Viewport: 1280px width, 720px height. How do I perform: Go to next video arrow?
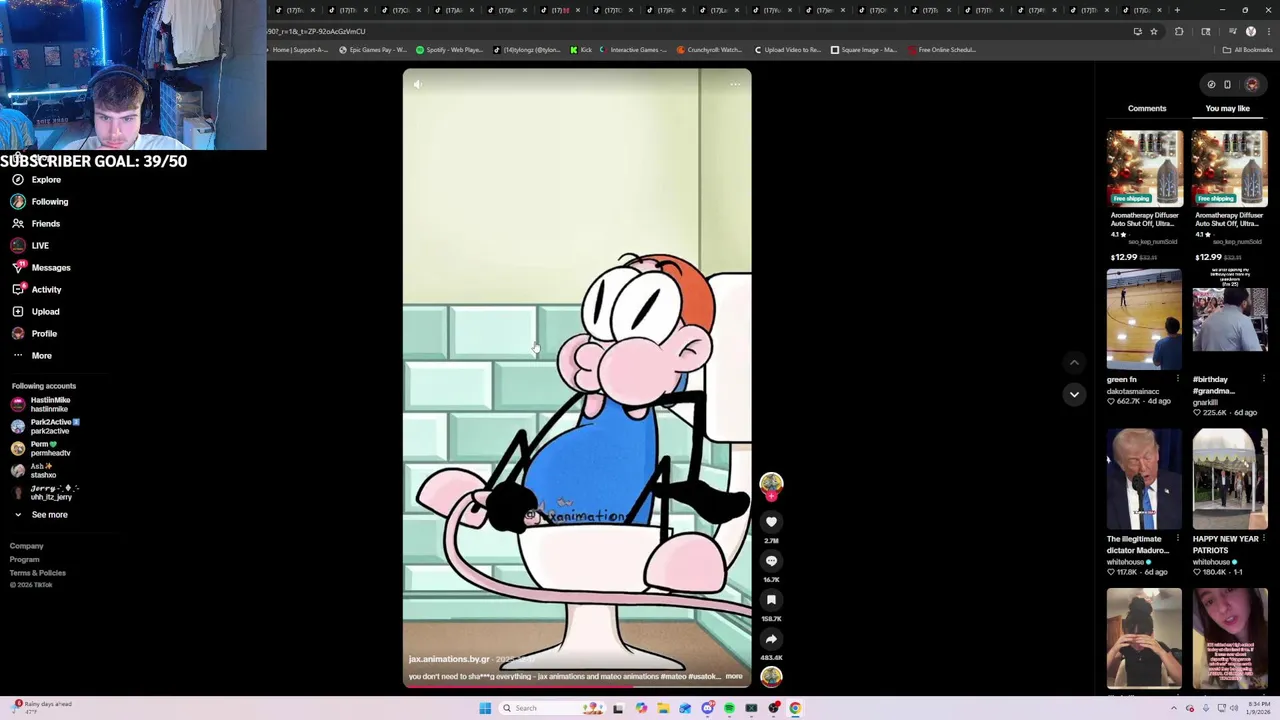pyautogui.click(x=1074, y=394)
